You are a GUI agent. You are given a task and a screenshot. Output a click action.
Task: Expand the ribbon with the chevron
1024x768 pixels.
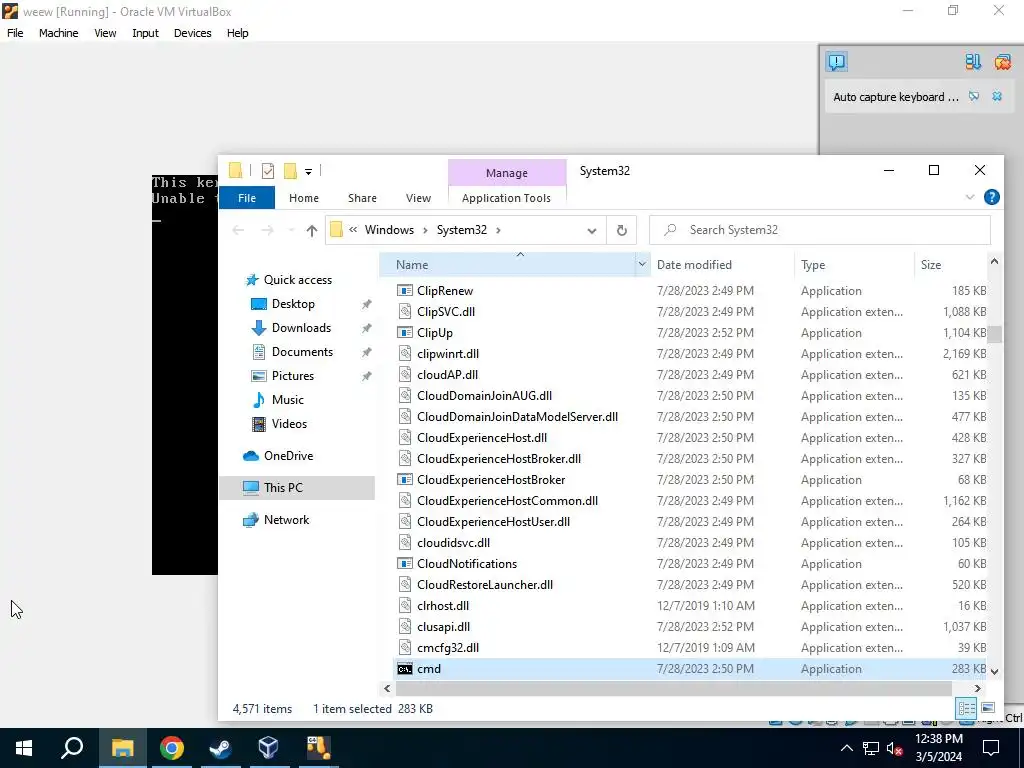(970, 197)
